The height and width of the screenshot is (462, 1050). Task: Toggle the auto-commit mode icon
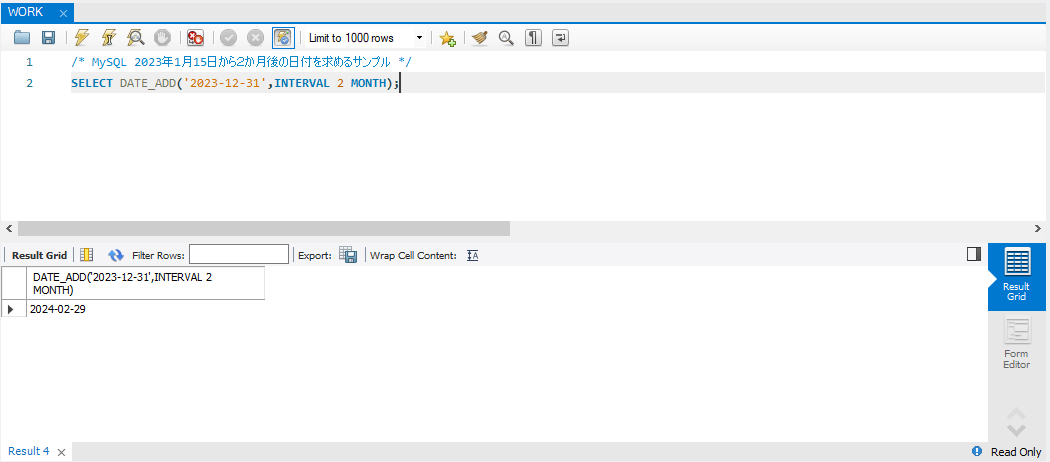283,38
